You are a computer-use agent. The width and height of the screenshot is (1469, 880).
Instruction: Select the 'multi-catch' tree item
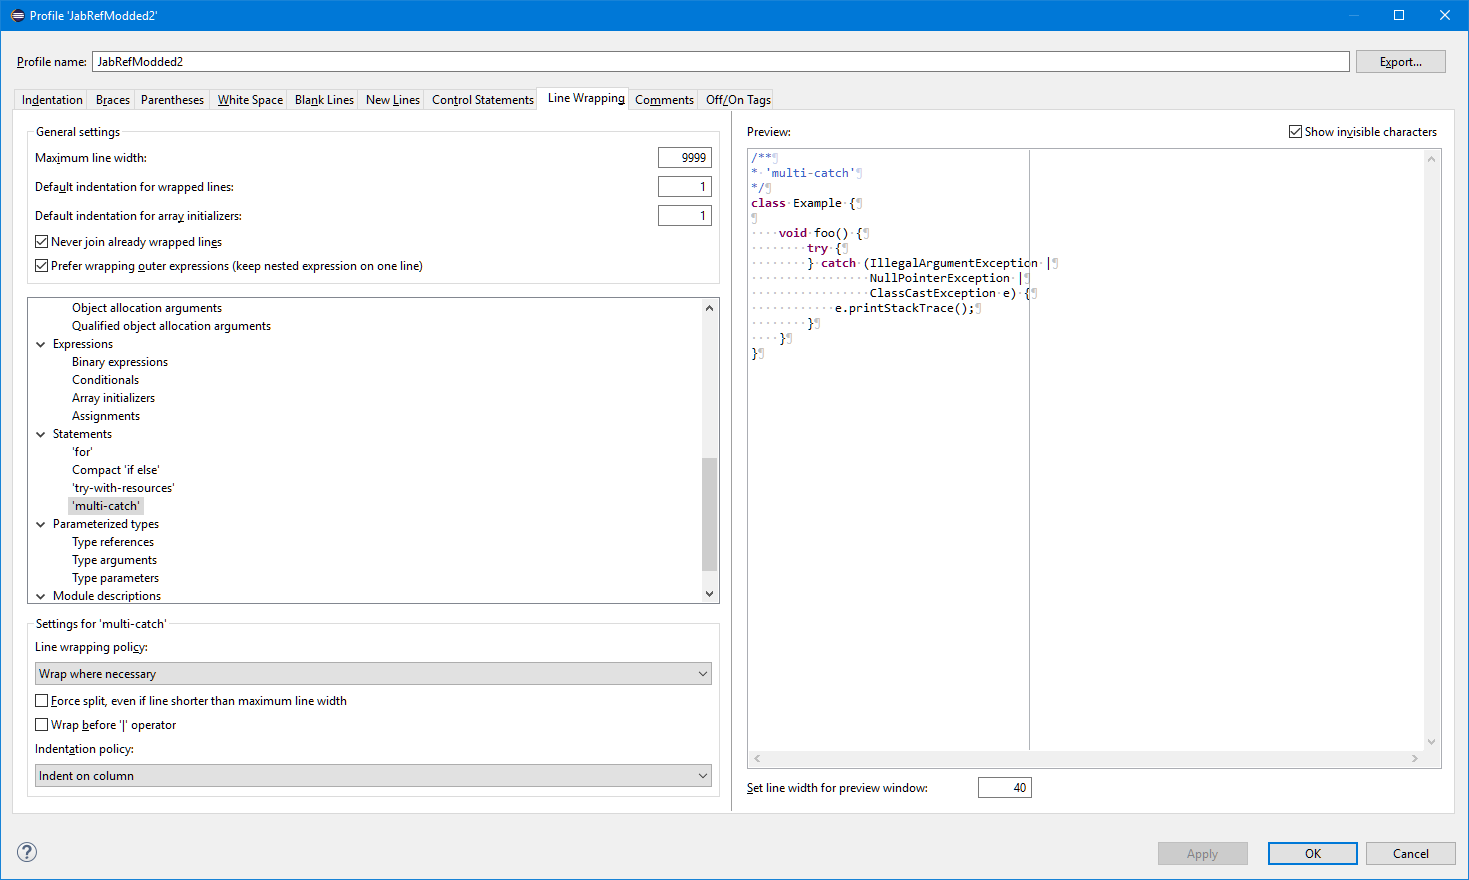click(106, 506)
